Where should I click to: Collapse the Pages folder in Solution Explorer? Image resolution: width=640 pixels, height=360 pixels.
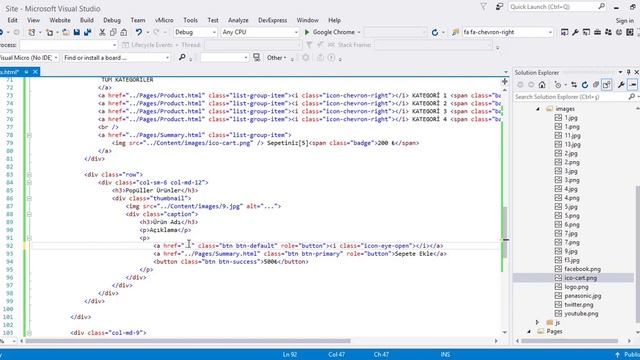529,331
